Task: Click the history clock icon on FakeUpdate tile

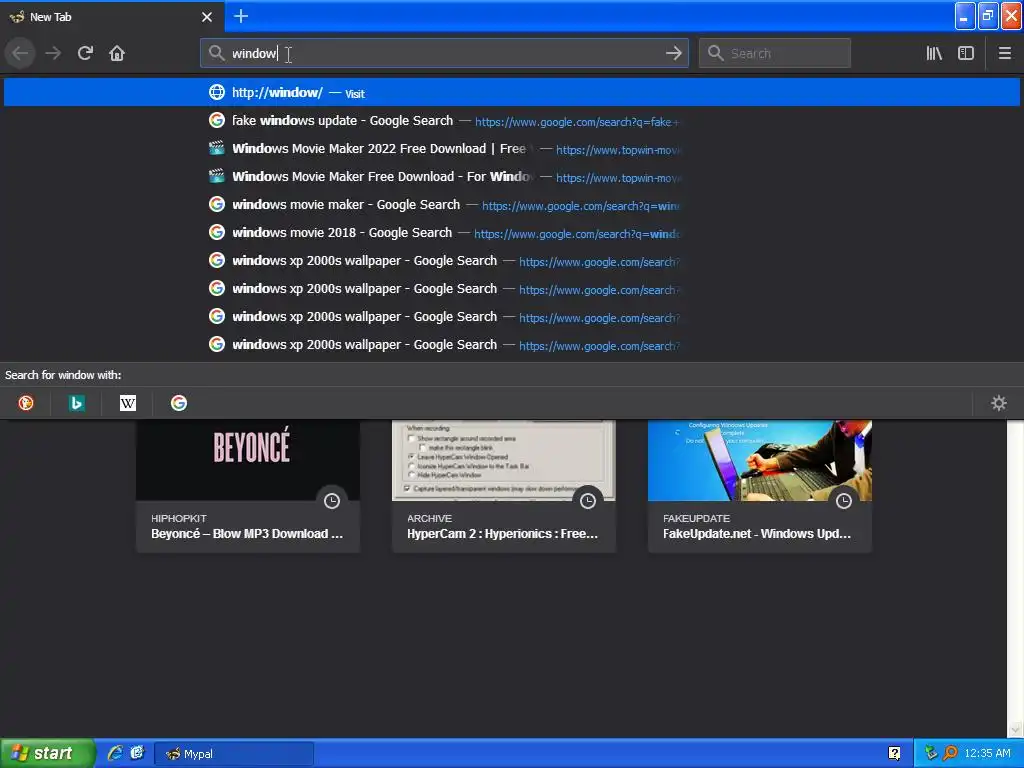Action: (x=844, y=501)
